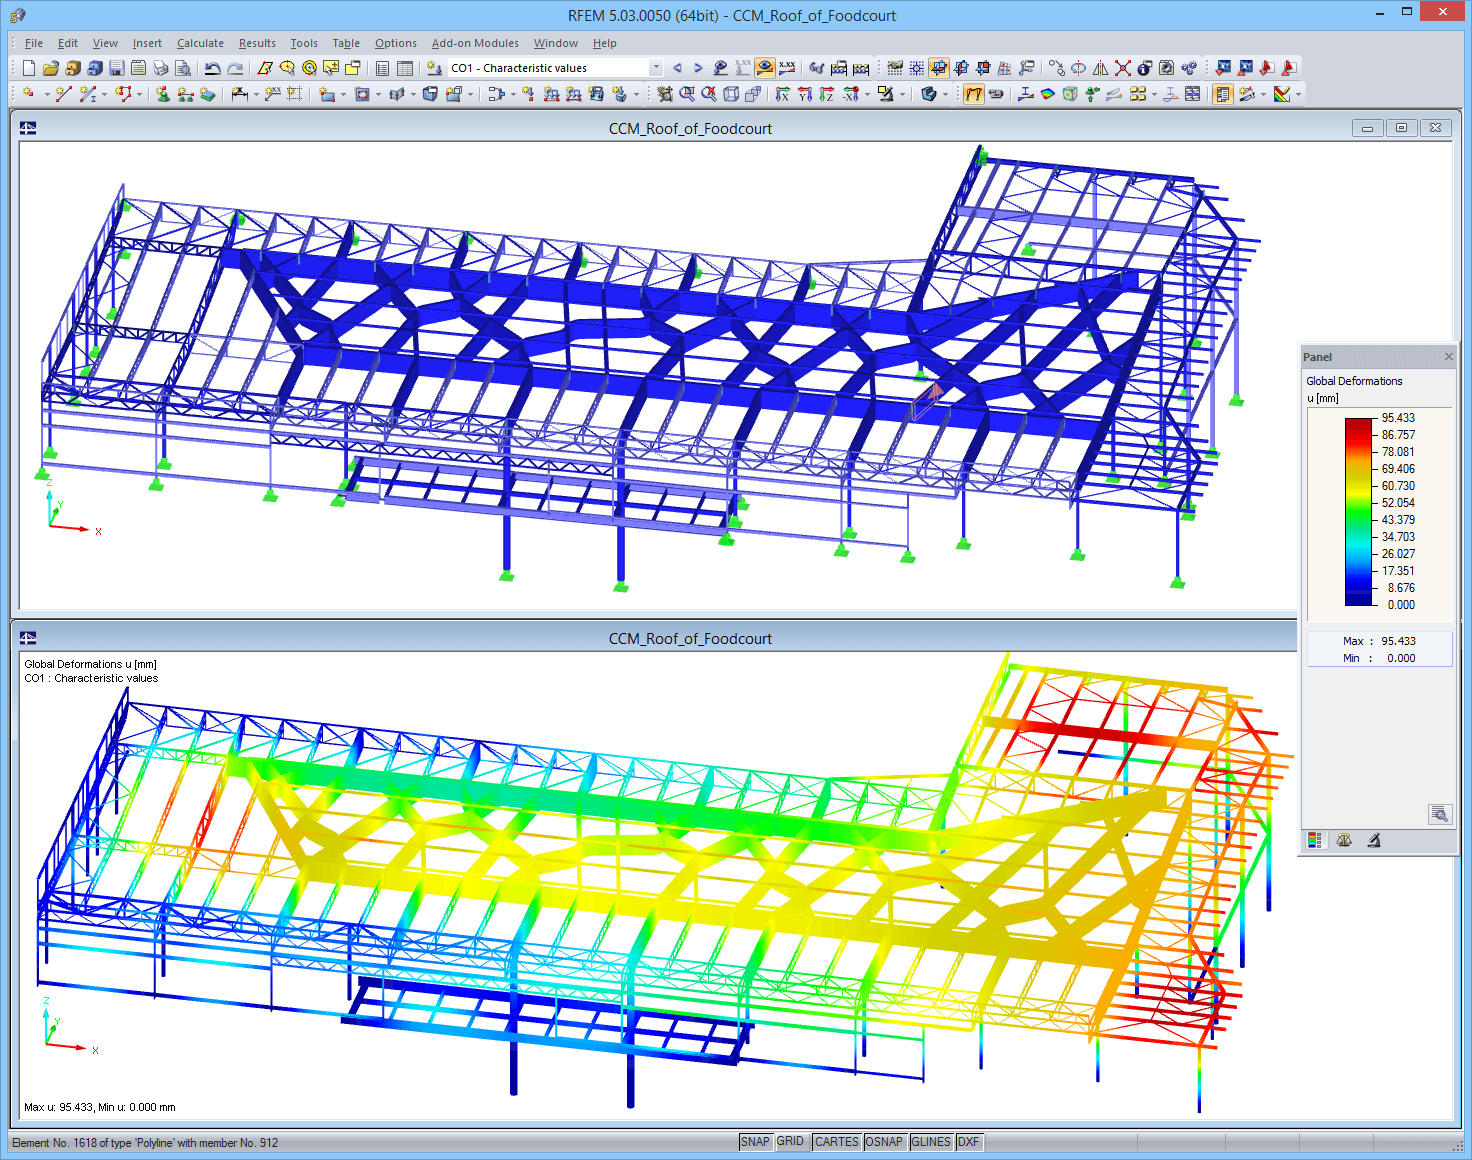Activate the isometric view icon
This screenshot has width=1472, height=1160.
point(730,94)
